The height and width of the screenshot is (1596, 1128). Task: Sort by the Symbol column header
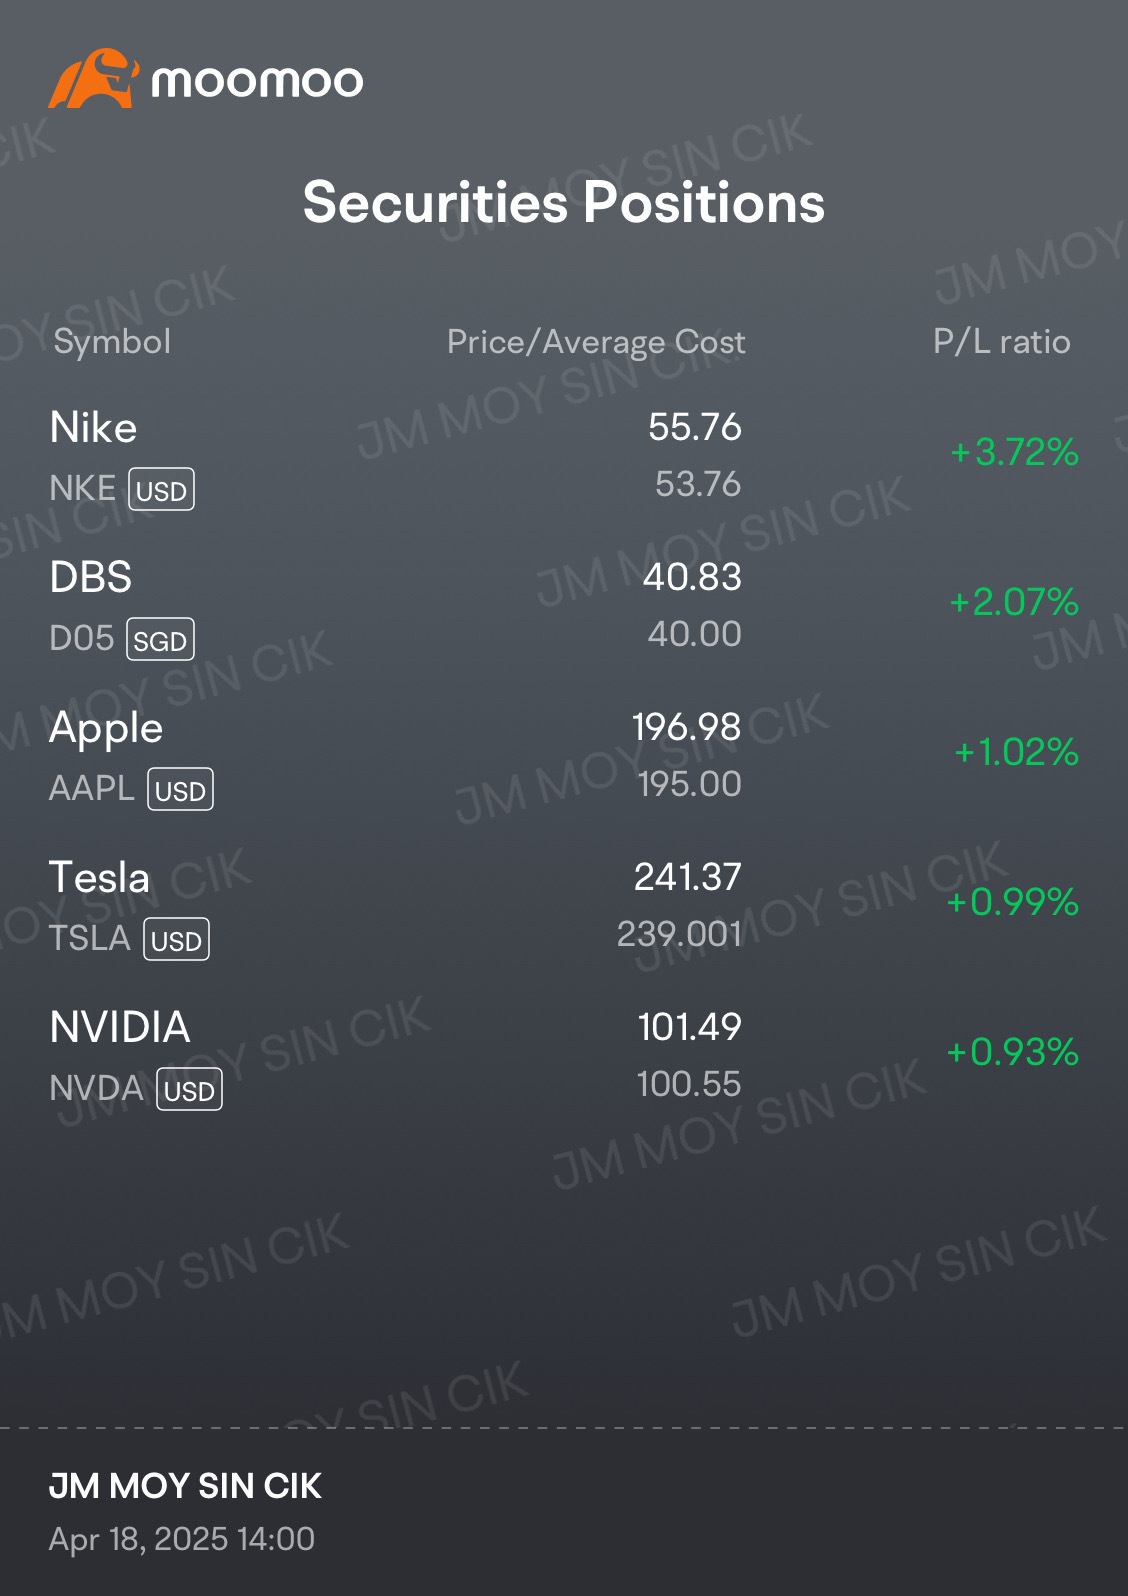(112, 342)
